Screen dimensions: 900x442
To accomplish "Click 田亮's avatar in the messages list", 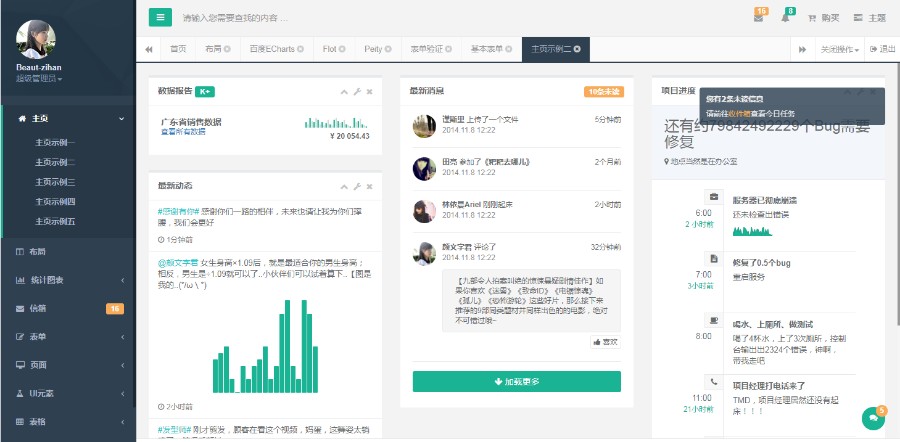I will [x=424, y=169].
